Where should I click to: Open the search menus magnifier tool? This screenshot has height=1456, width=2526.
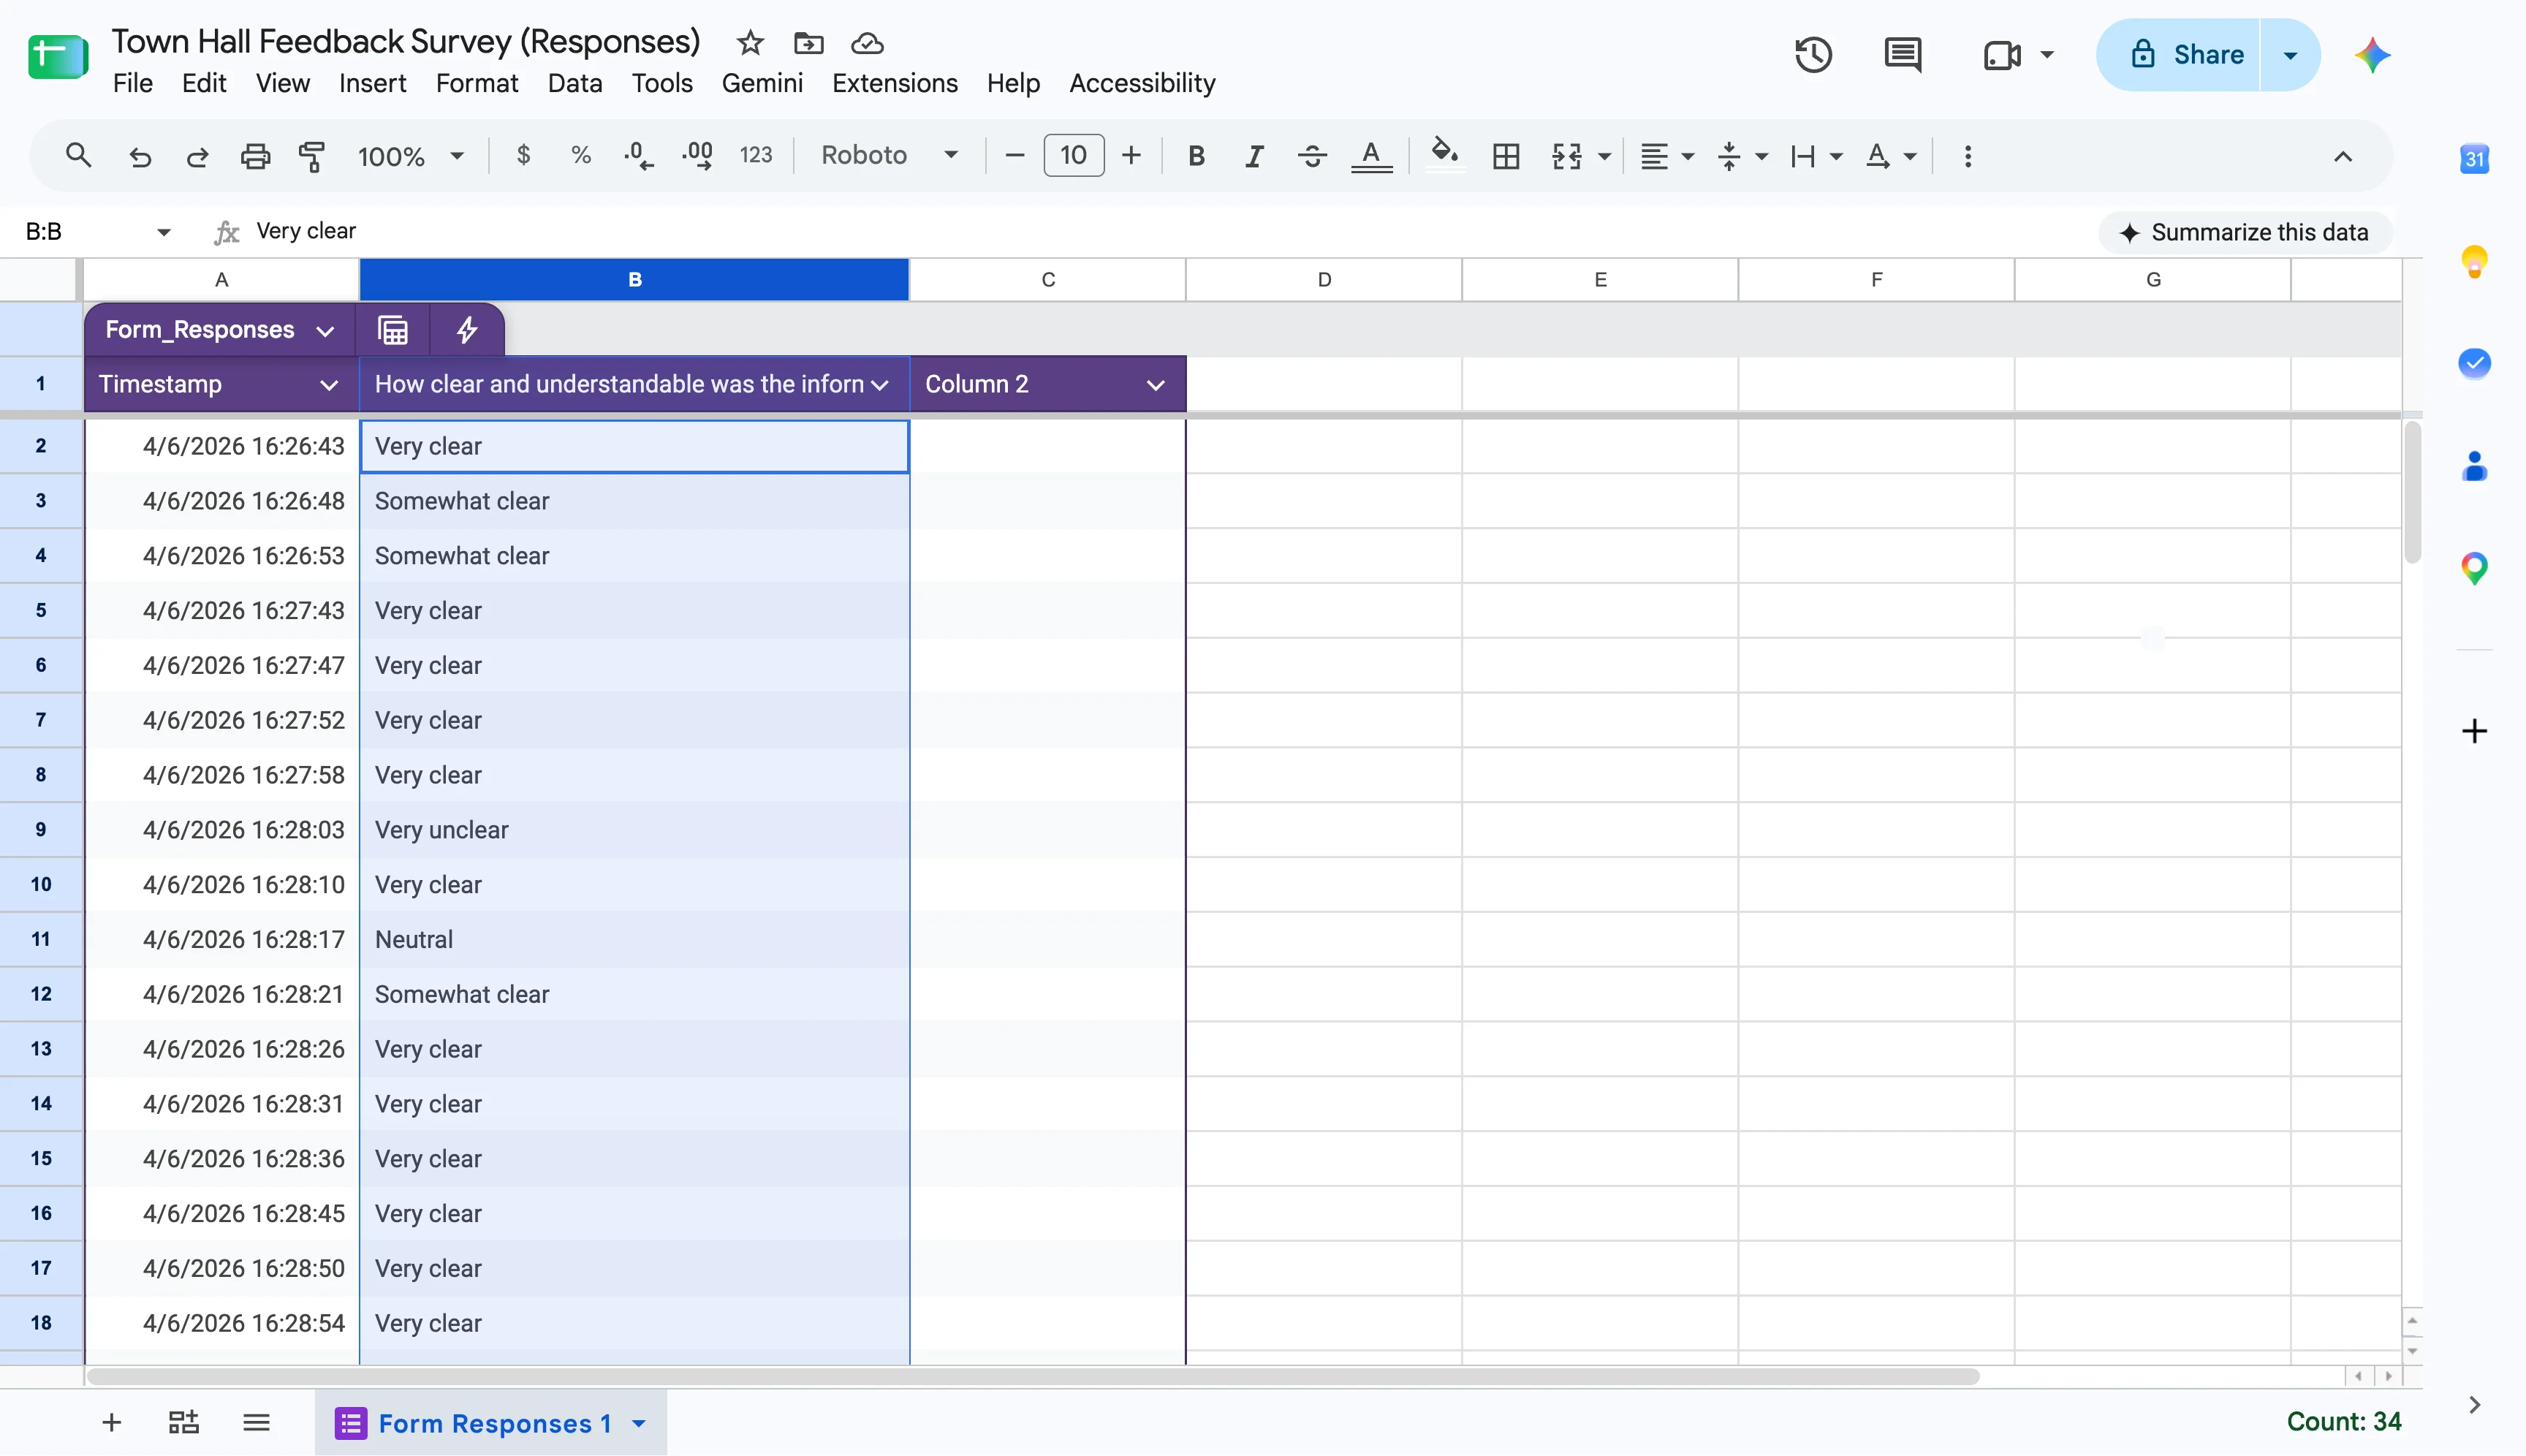coord(78,155)
